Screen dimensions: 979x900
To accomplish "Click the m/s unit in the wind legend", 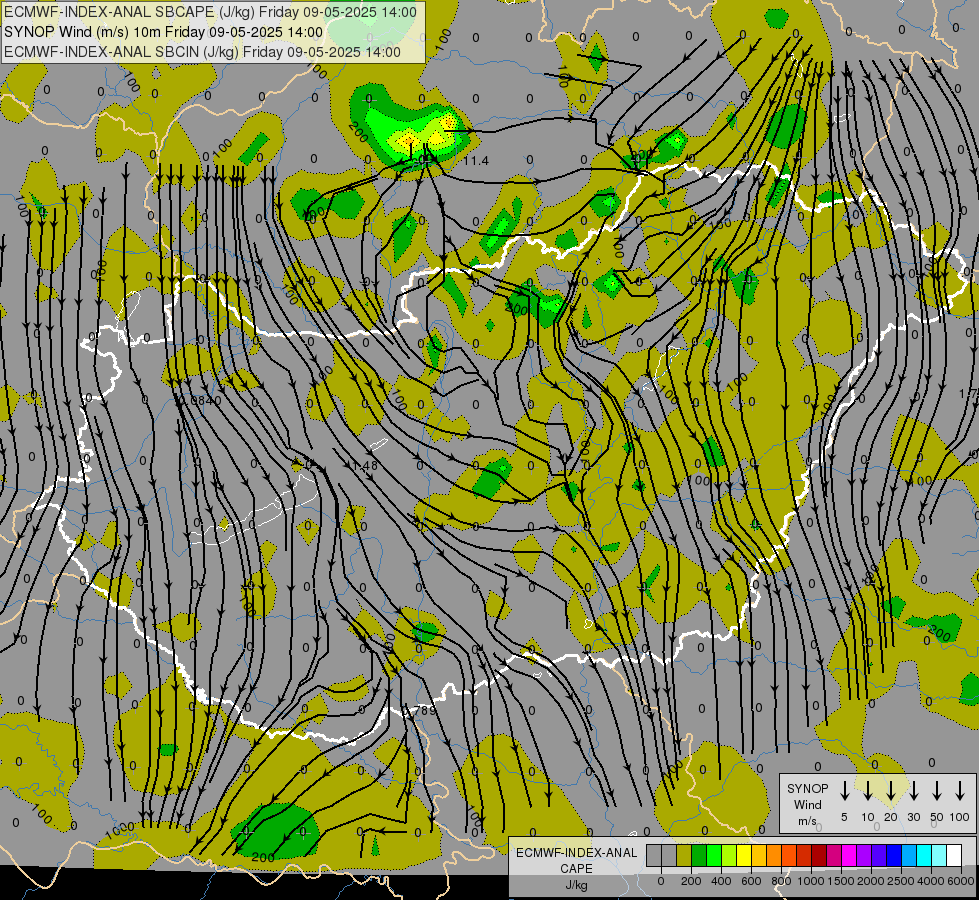I will click(807, 821).
